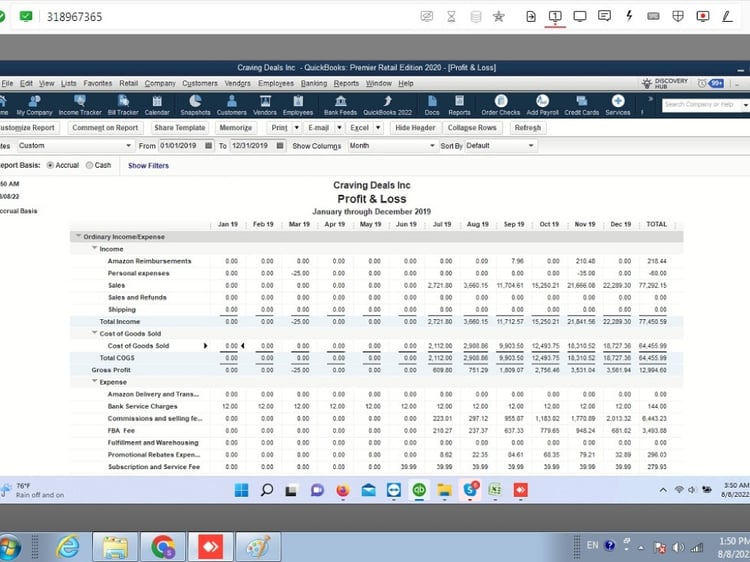Open the E-mail button dropdown arrow
The image size is (750, 562).
tap(339, 128)
